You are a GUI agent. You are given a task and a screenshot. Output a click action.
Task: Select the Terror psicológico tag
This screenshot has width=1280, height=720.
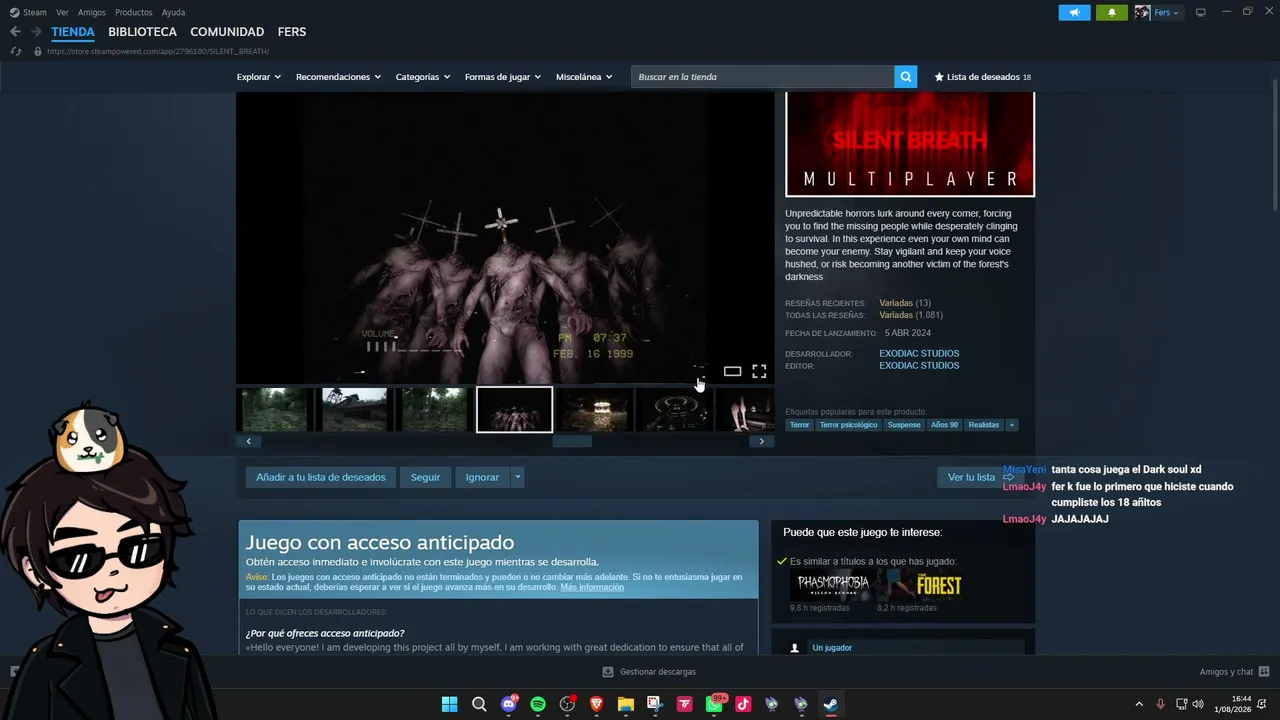coord(849,425)
